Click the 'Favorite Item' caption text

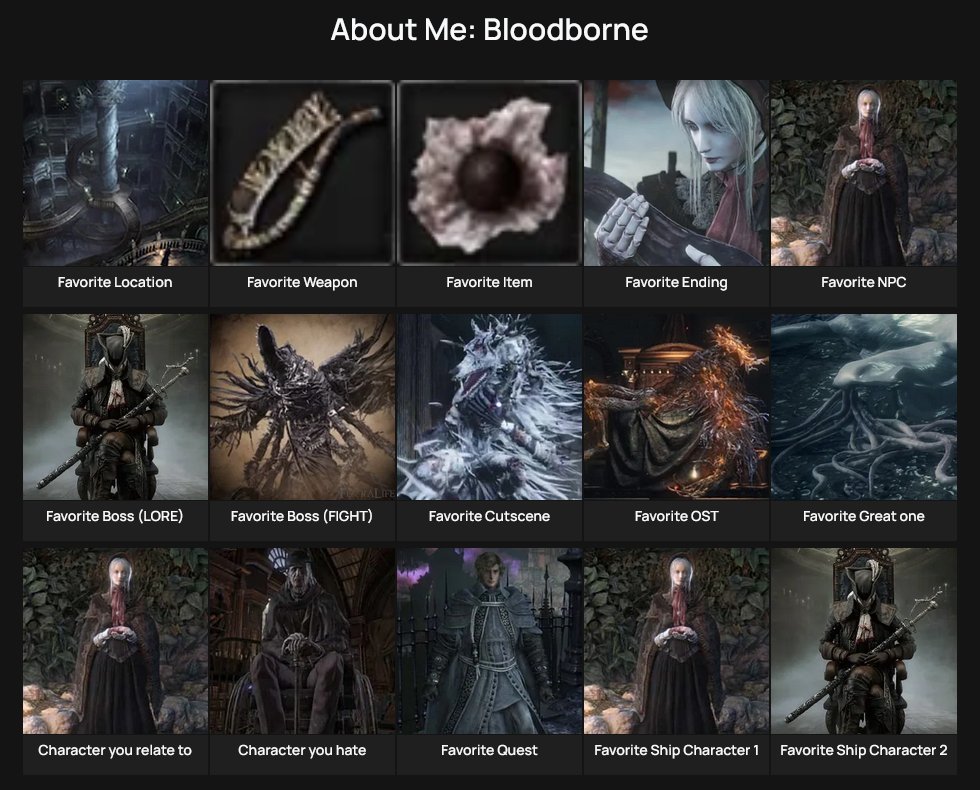tap(489, 282)
